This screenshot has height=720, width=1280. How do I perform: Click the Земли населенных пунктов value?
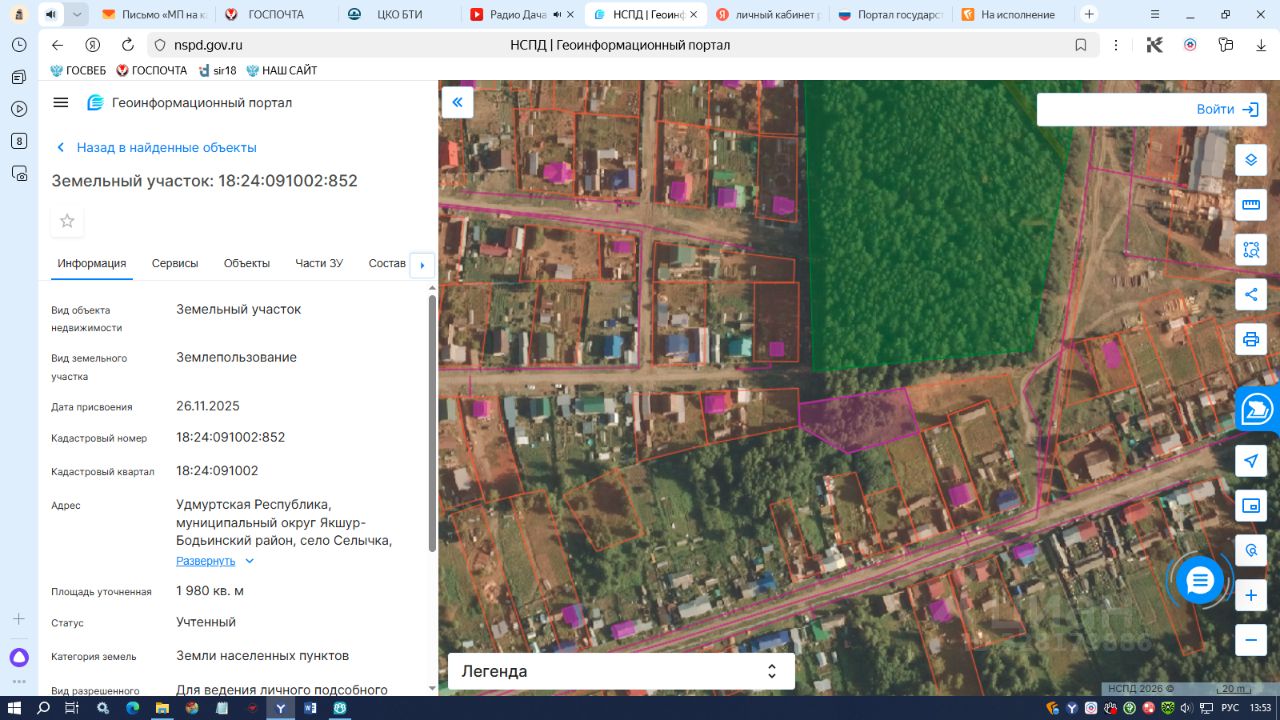263,656
